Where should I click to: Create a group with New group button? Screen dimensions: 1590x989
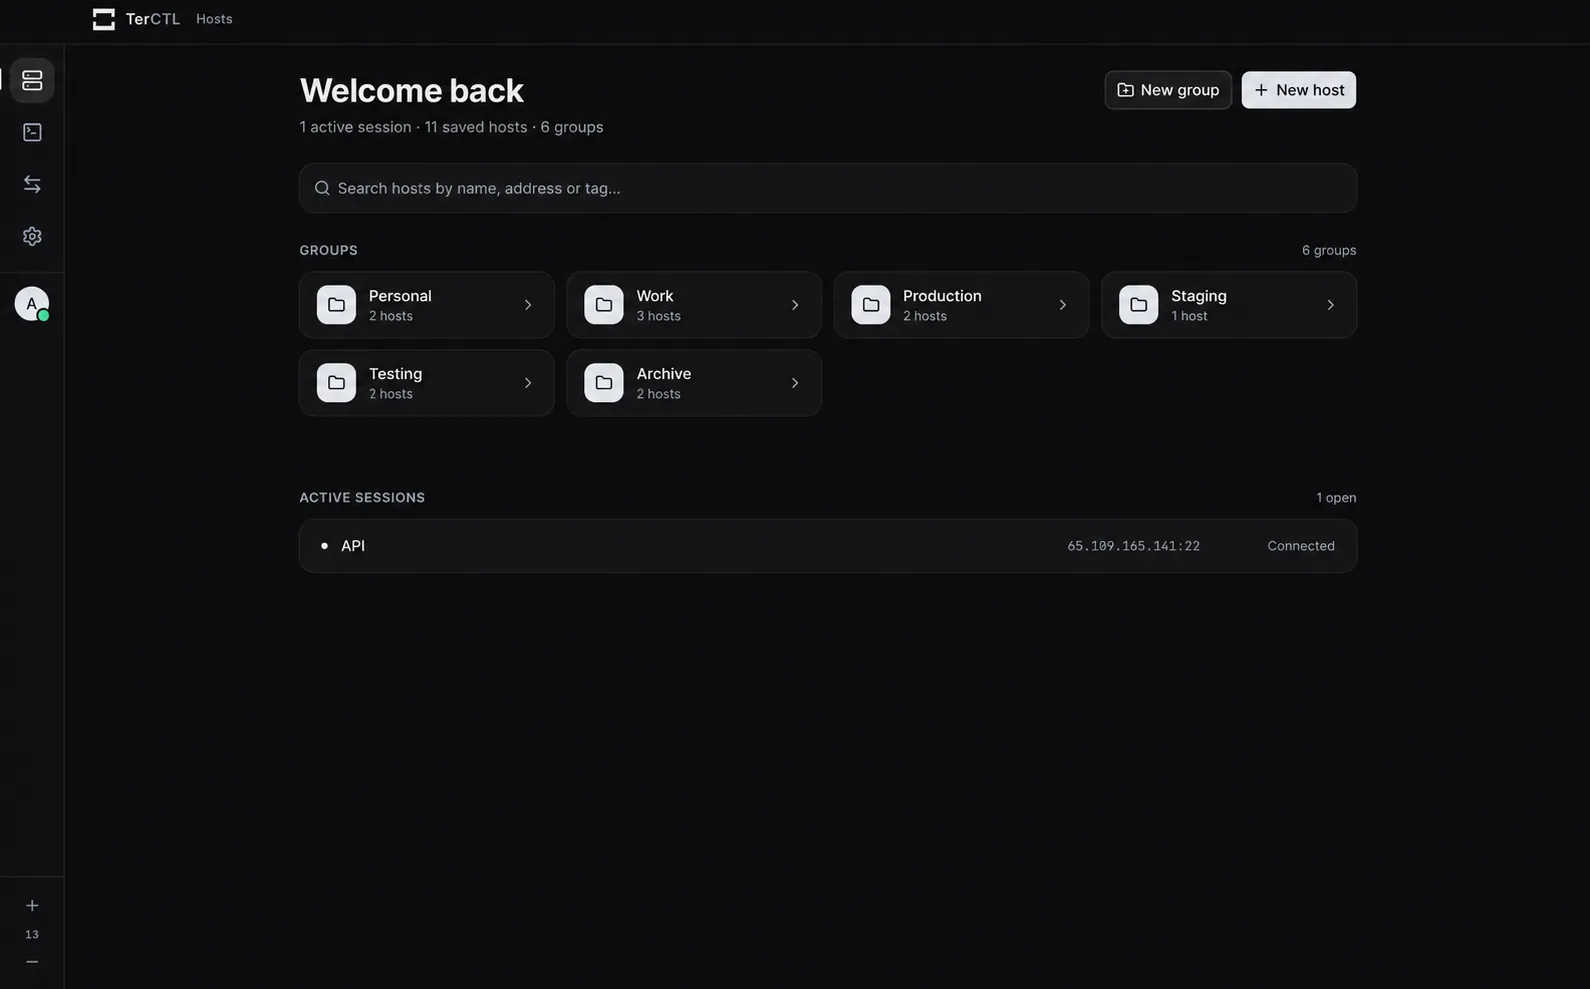(x=1168, y=90)
